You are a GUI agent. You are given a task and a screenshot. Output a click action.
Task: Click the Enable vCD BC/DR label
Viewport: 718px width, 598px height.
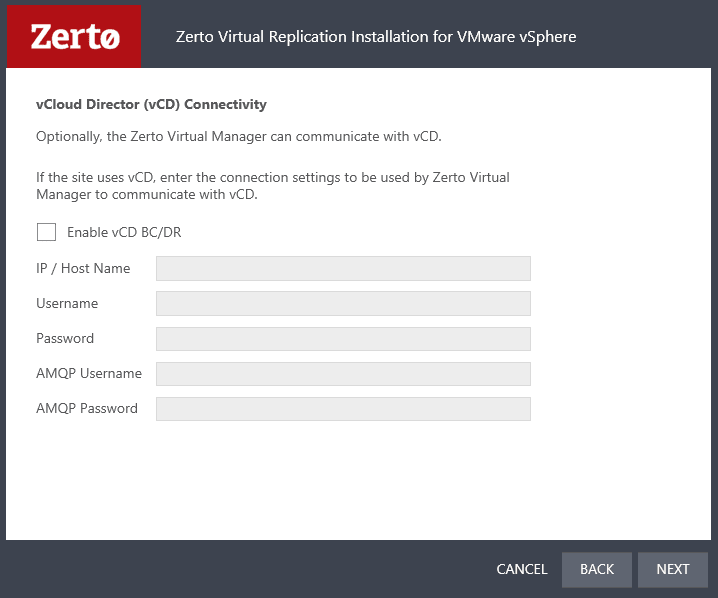click(124, 233)
